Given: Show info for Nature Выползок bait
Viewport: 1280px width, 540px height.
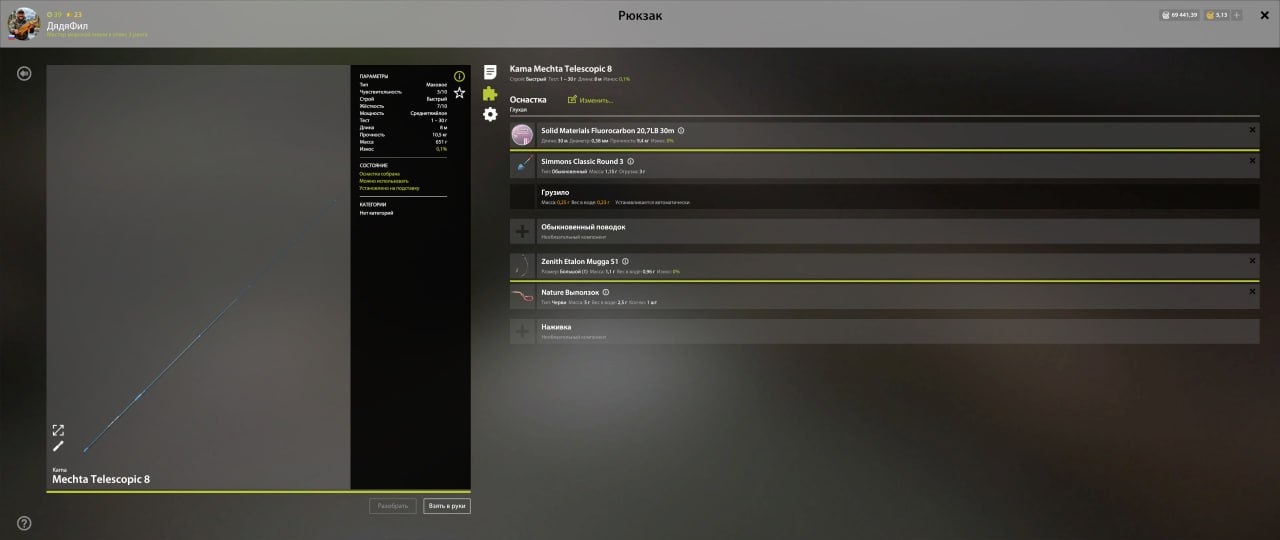Looking at the screenshot, I should tap(605, 292).
